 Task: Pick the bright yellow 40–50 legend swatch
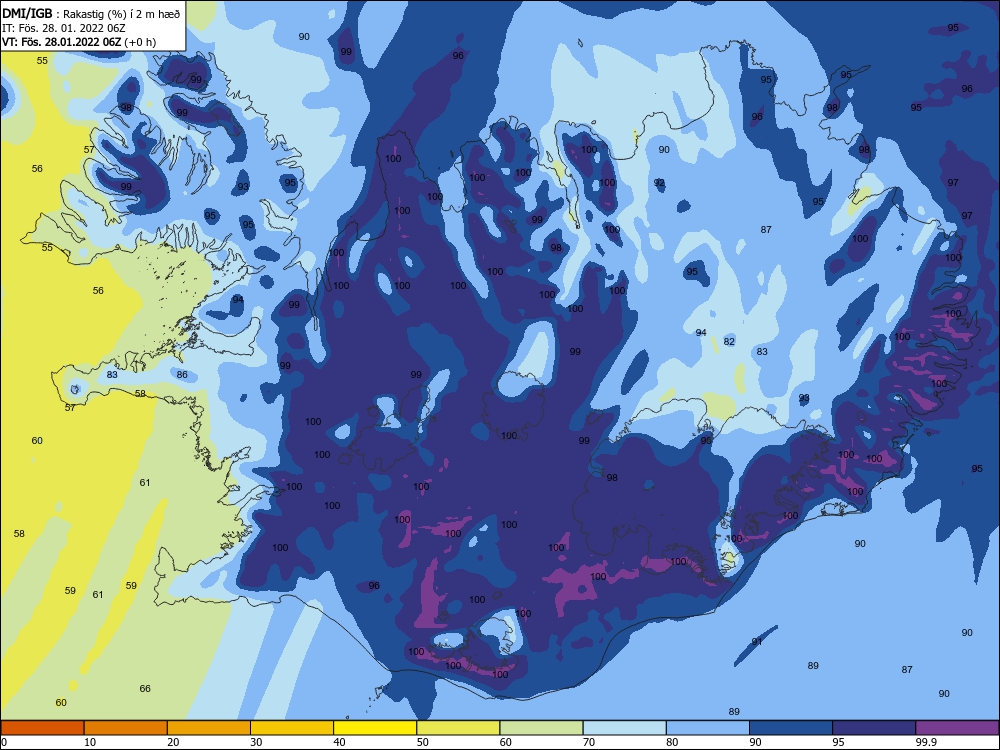[375, 728]
